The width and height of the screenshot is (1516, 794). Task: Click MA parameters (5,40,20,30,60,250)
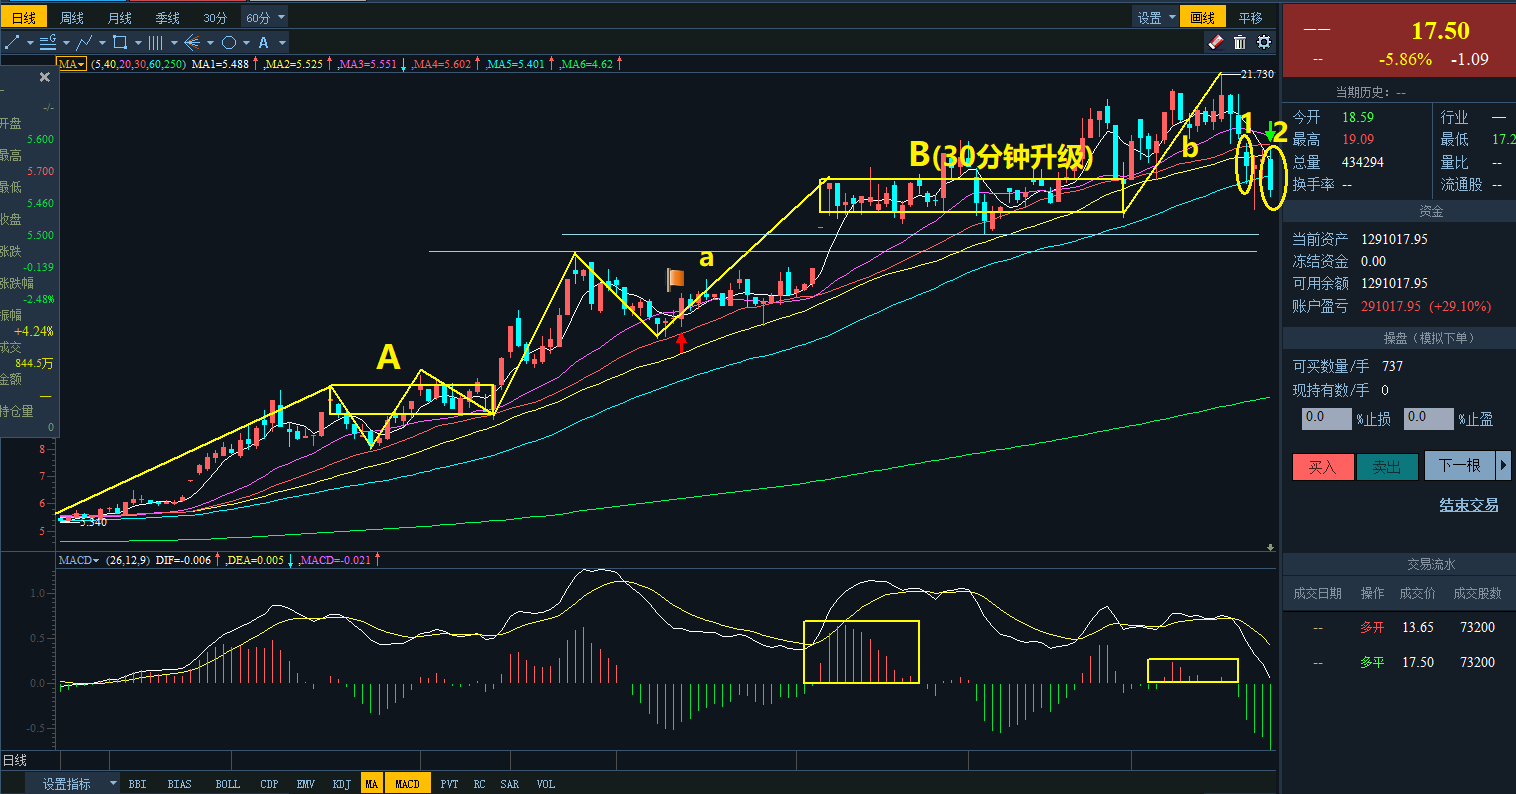pyautogui.click(x=138, y=63)
